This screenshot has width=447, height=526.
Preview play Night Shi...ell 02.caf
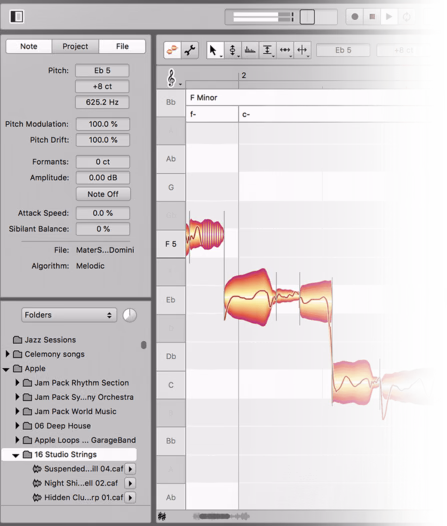coord(130,483)
